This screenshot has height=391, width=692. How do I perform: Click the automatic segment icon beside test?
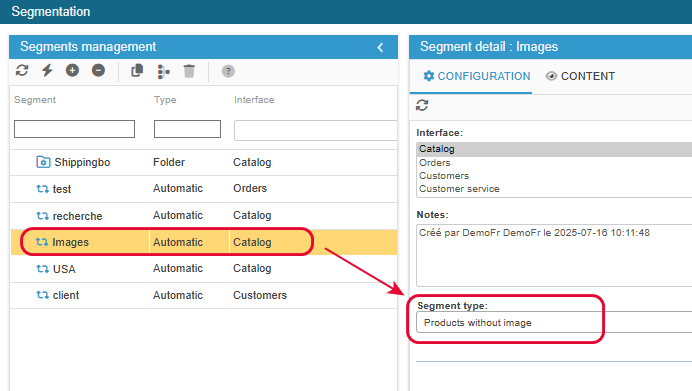coord(42,189)
